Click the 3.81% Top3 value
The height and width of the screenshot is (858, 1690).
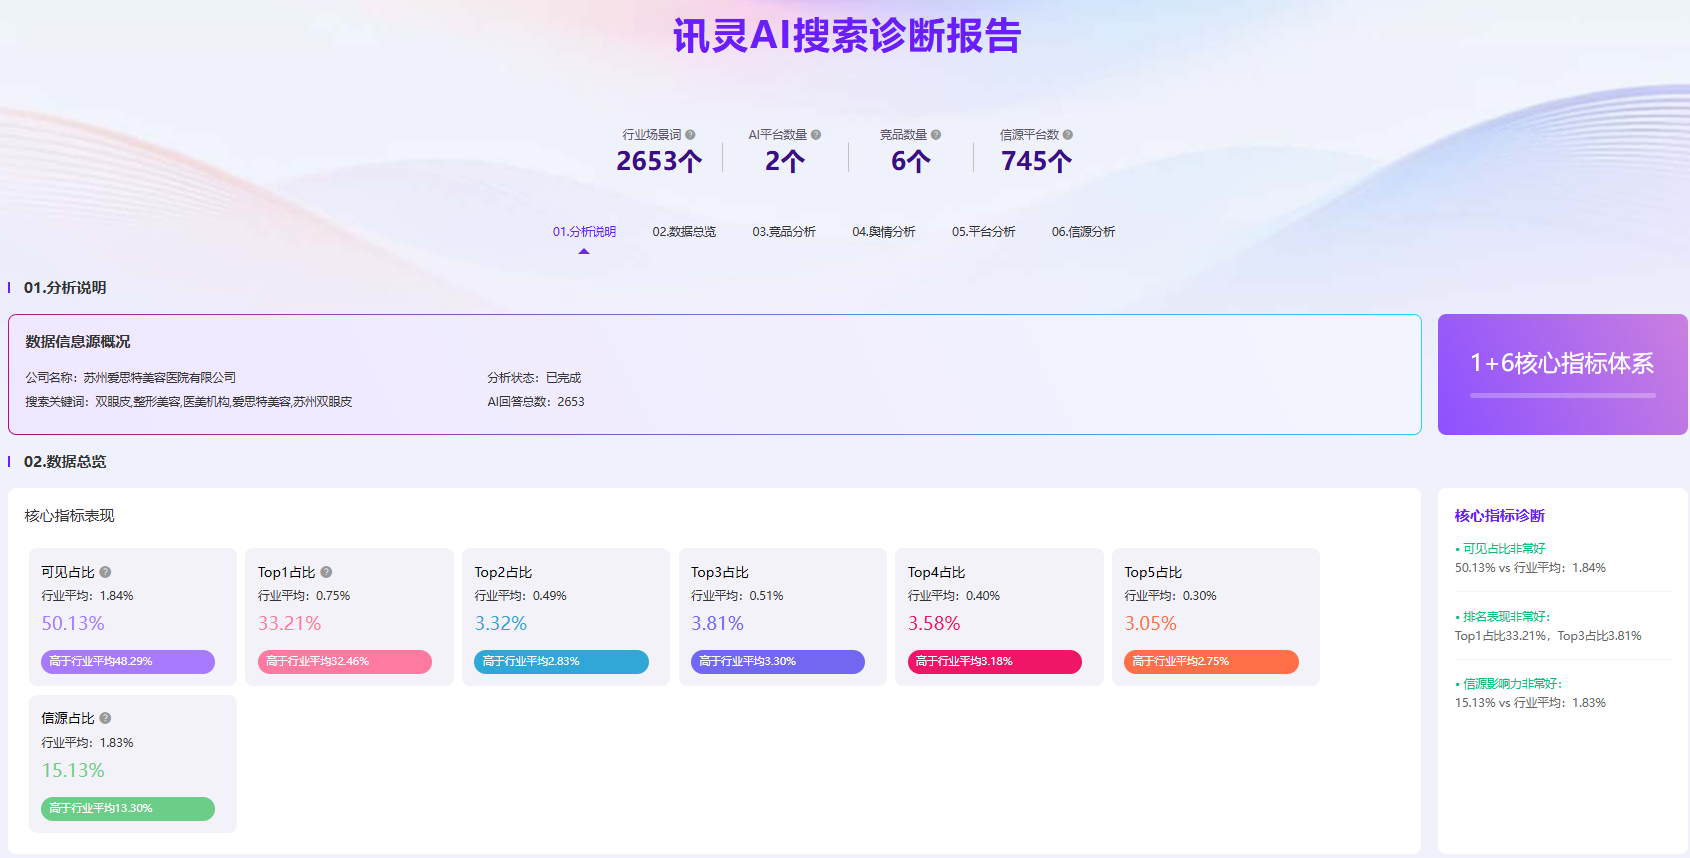(x=718, y=623)
